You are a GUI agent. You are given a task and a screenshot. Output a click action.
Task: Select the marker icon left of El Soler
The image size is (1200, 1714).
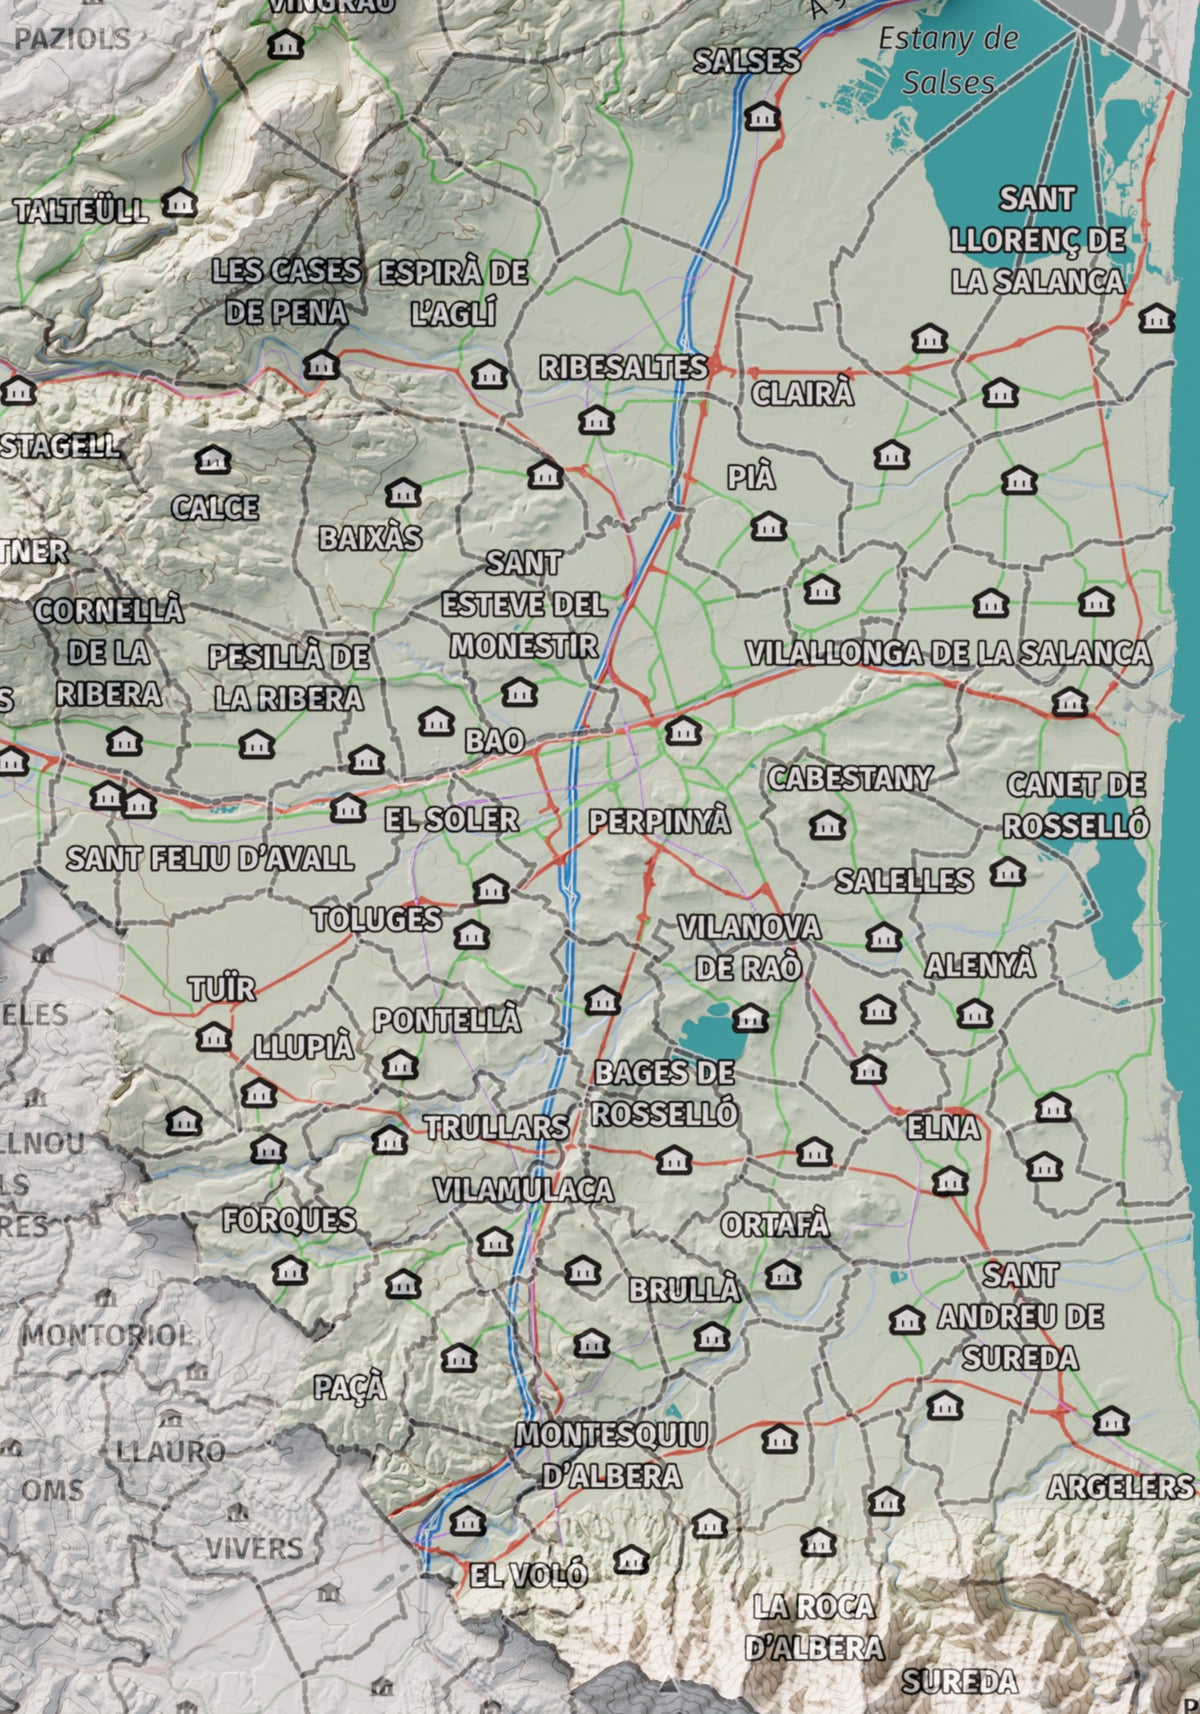(348, 808)
